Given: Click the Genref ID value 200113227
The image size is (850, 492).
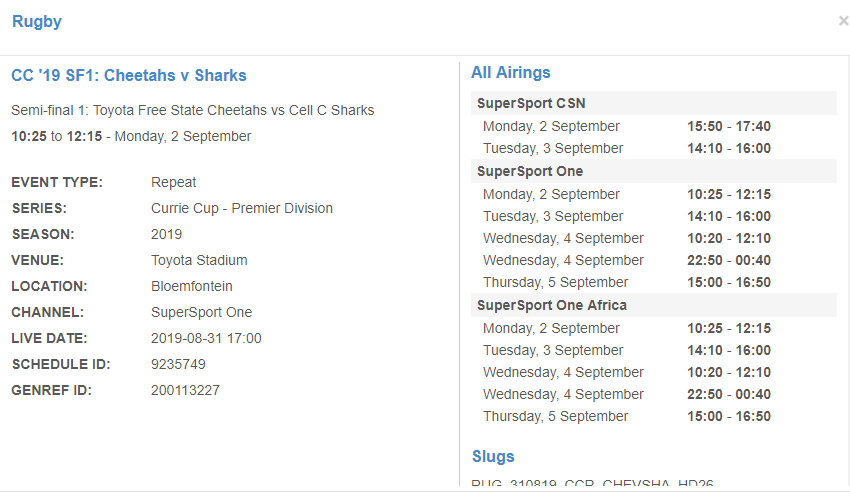Looking at the screenshot, I should point(185,390).
